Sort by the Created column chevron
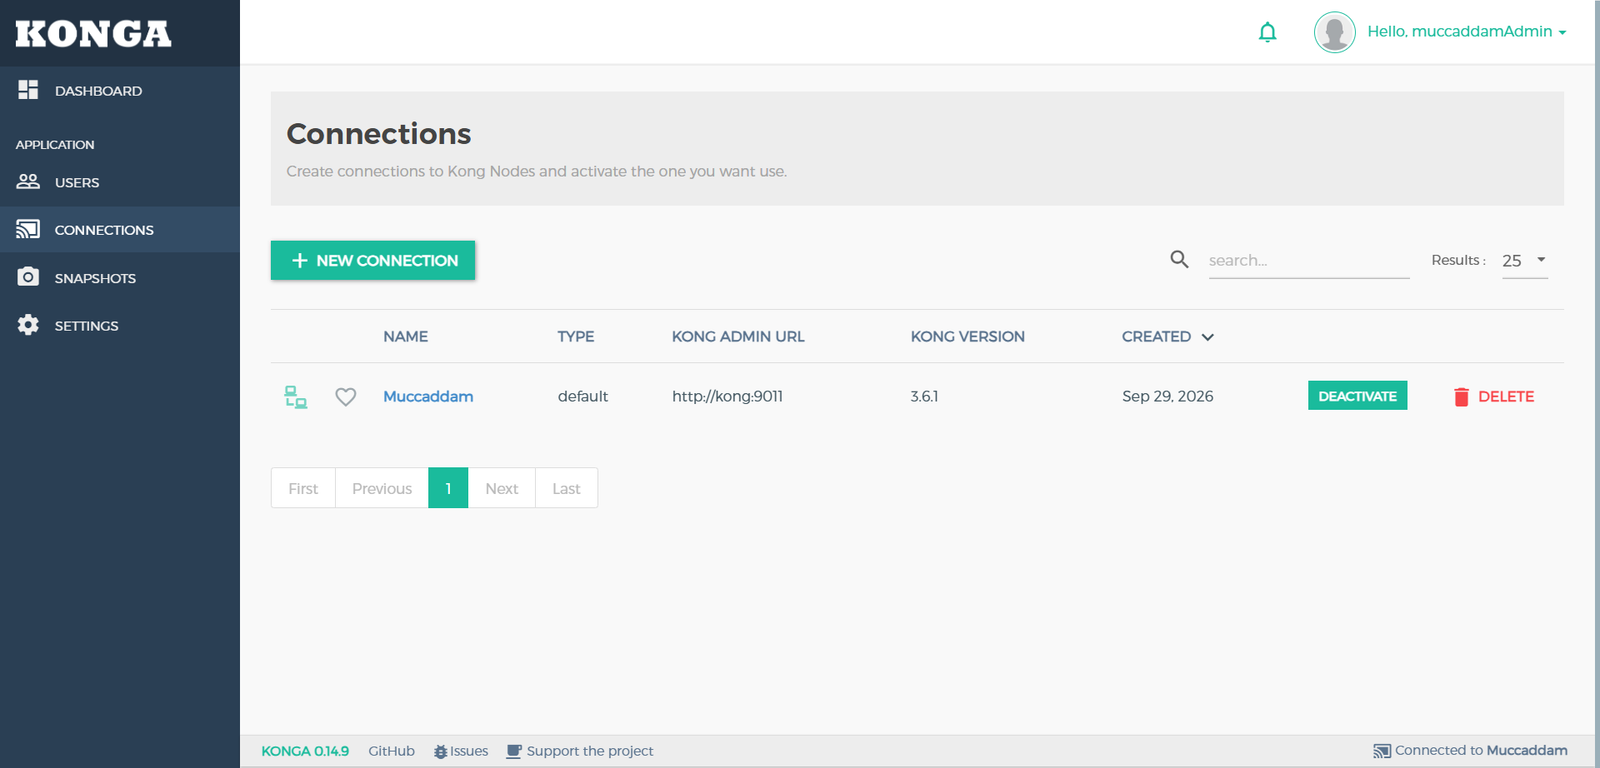The image size is (1600, 768). [1207, 337]
